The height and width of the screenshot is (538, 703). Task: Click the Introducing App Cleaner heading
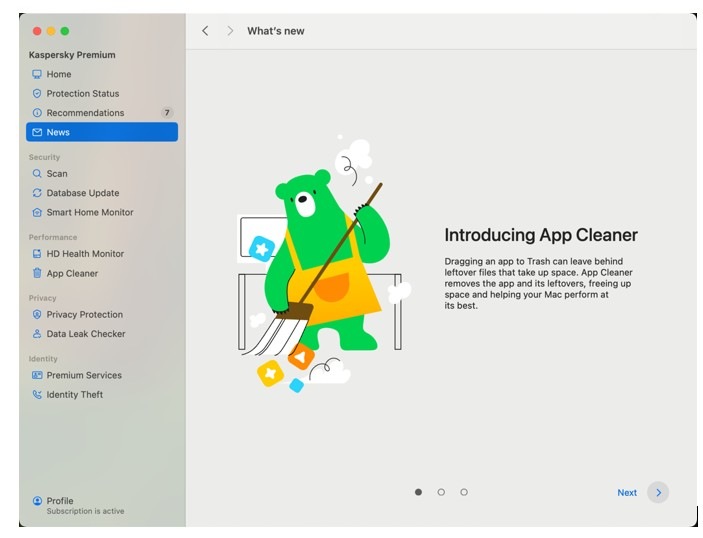click(541, 235)
